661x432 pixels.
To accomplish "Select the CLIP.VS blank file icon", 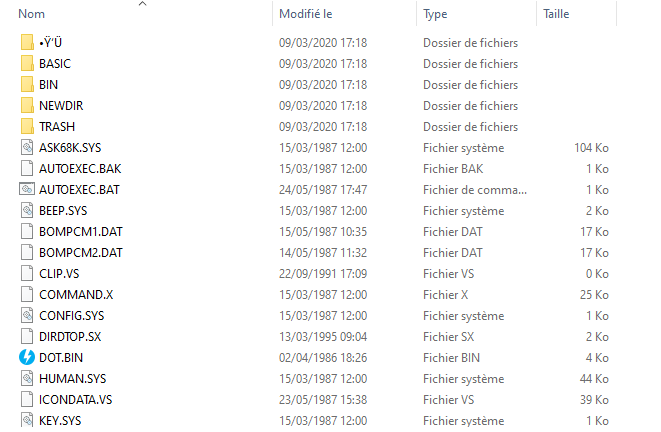I will 27,274.
